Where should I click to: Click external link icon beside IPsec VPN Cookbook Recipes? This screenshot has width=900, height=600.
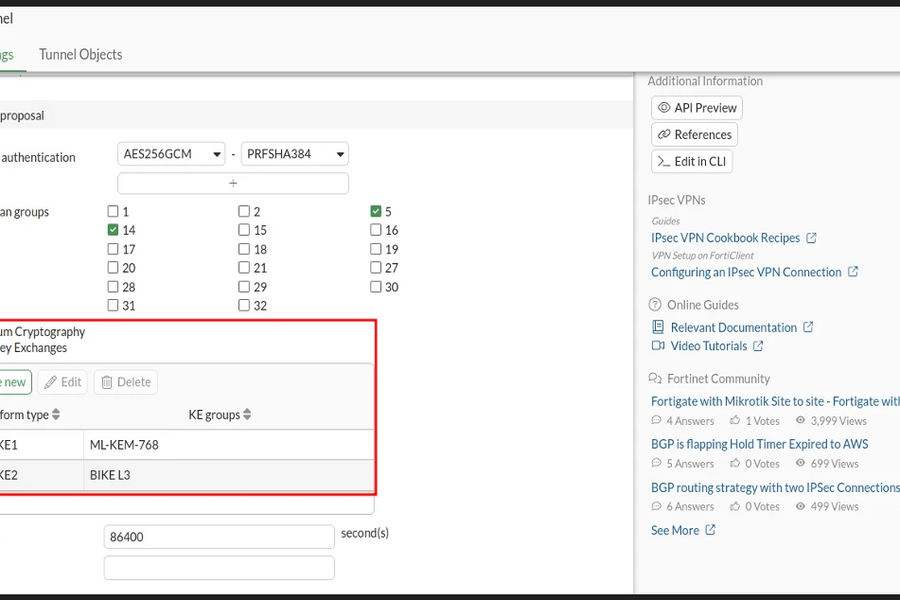[811, 238]
